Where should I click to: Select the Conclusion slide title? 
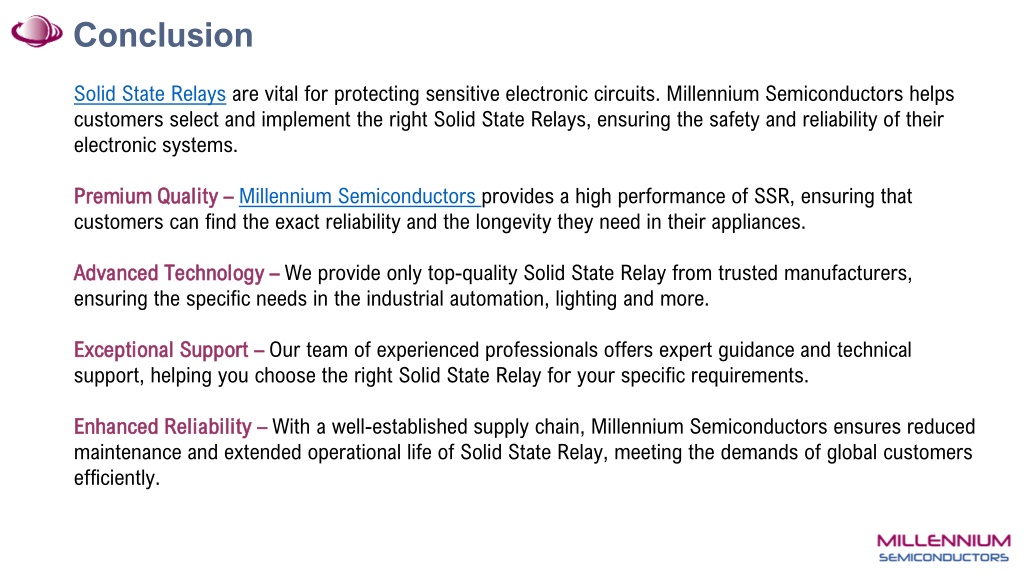click(163, 35)
